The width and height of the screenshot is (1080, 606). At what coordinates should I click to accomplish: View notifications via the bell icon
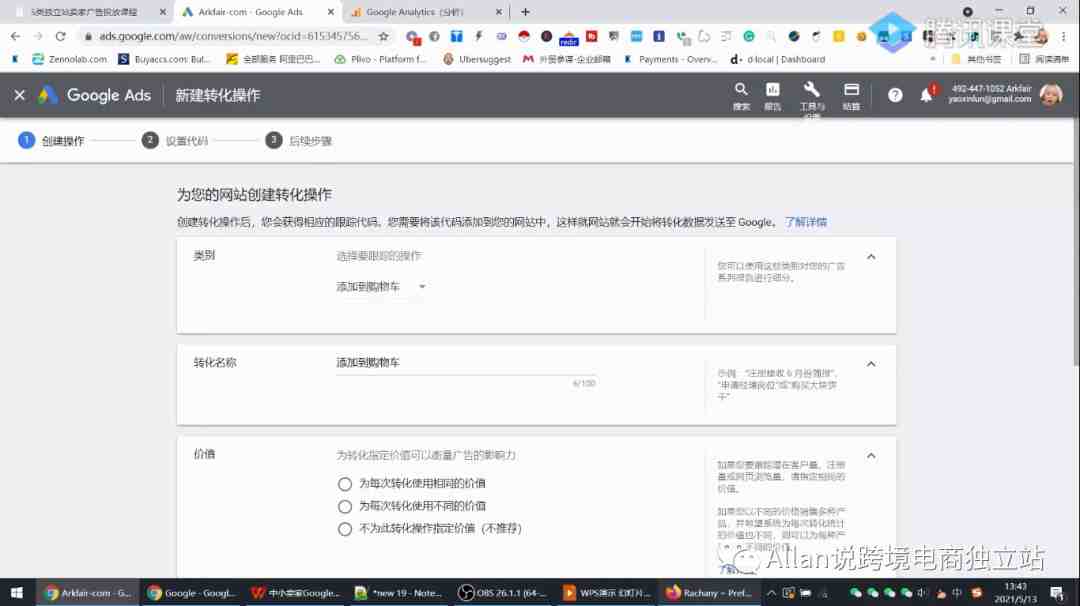click(x=926, y=95)
